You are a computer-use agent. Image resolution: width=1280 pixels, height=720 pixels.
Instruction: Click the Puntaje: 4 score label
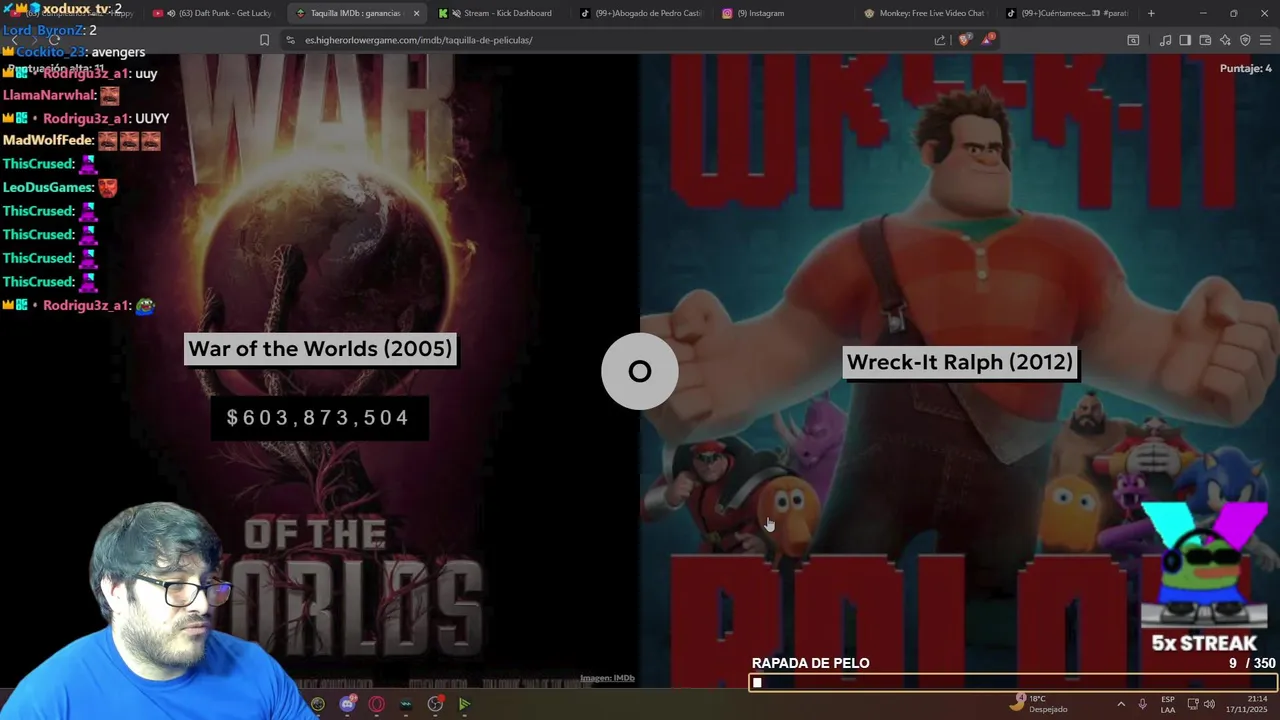(1246, 68)
